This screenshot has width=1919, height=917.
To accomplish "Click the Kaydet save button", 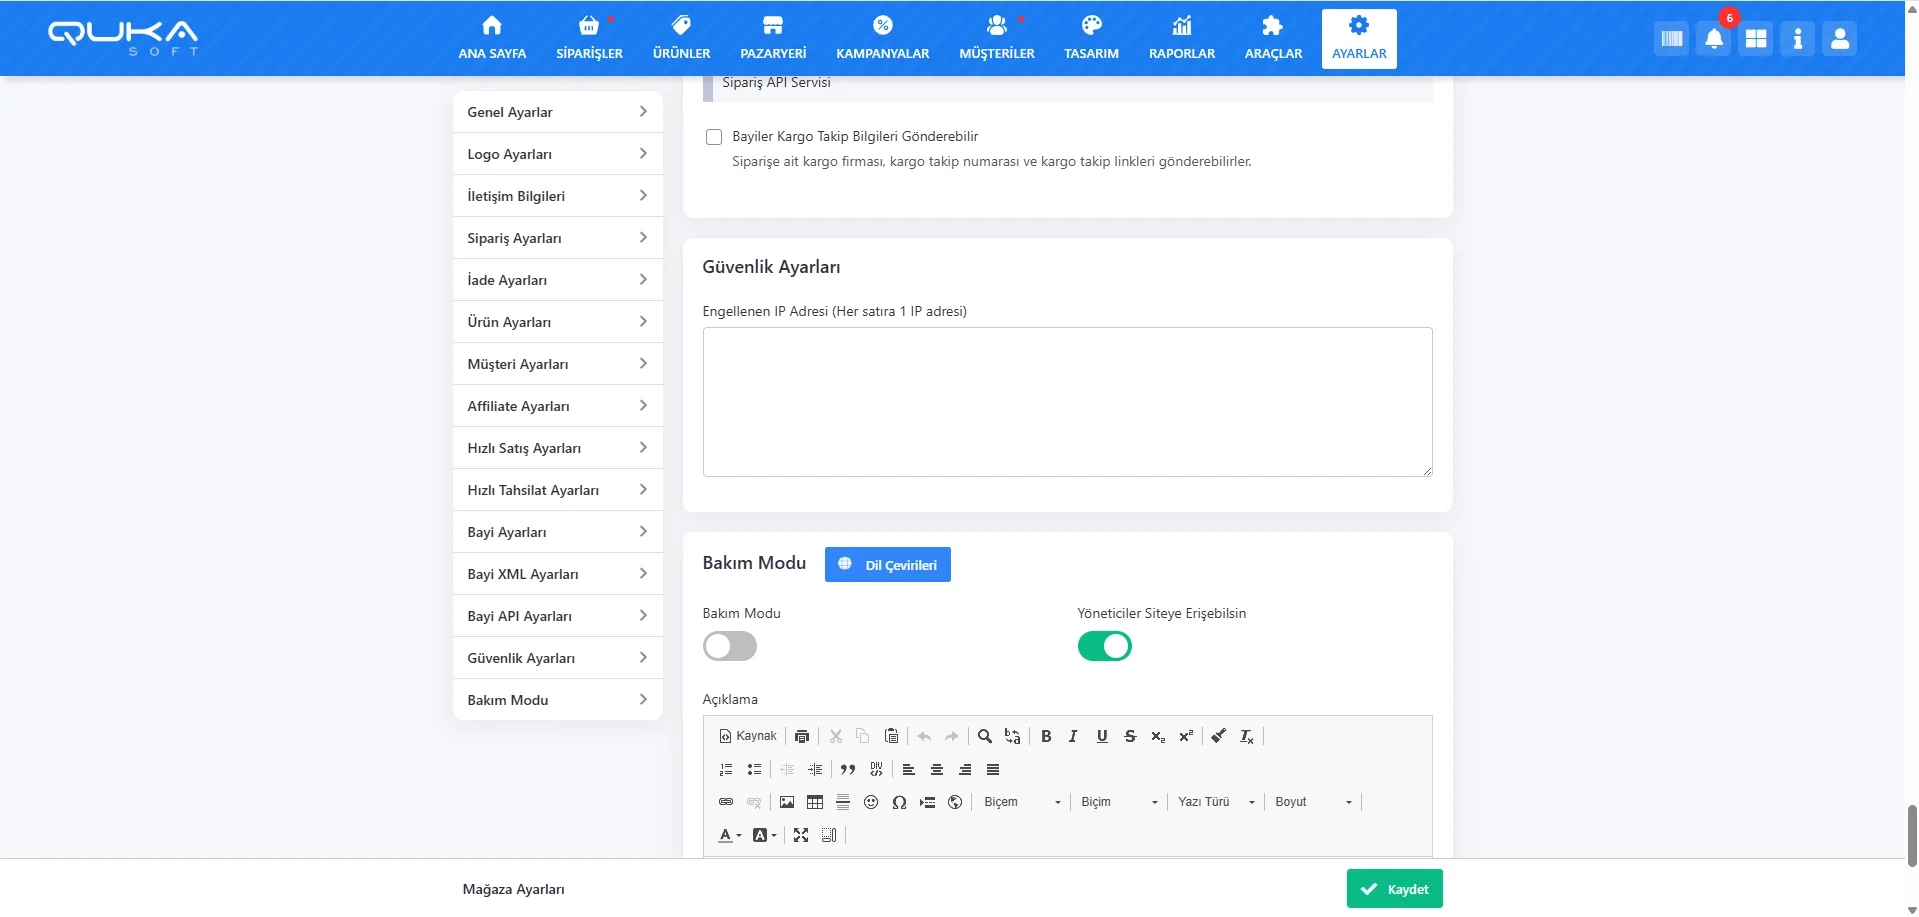I will tap(1394, 889).
